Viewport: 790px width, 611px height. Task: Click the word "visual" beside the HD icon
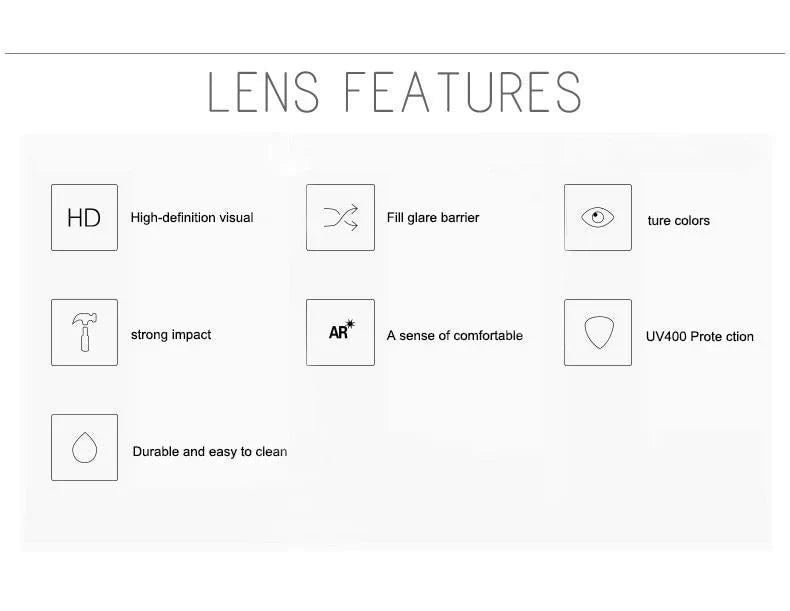tap(236, 217)
